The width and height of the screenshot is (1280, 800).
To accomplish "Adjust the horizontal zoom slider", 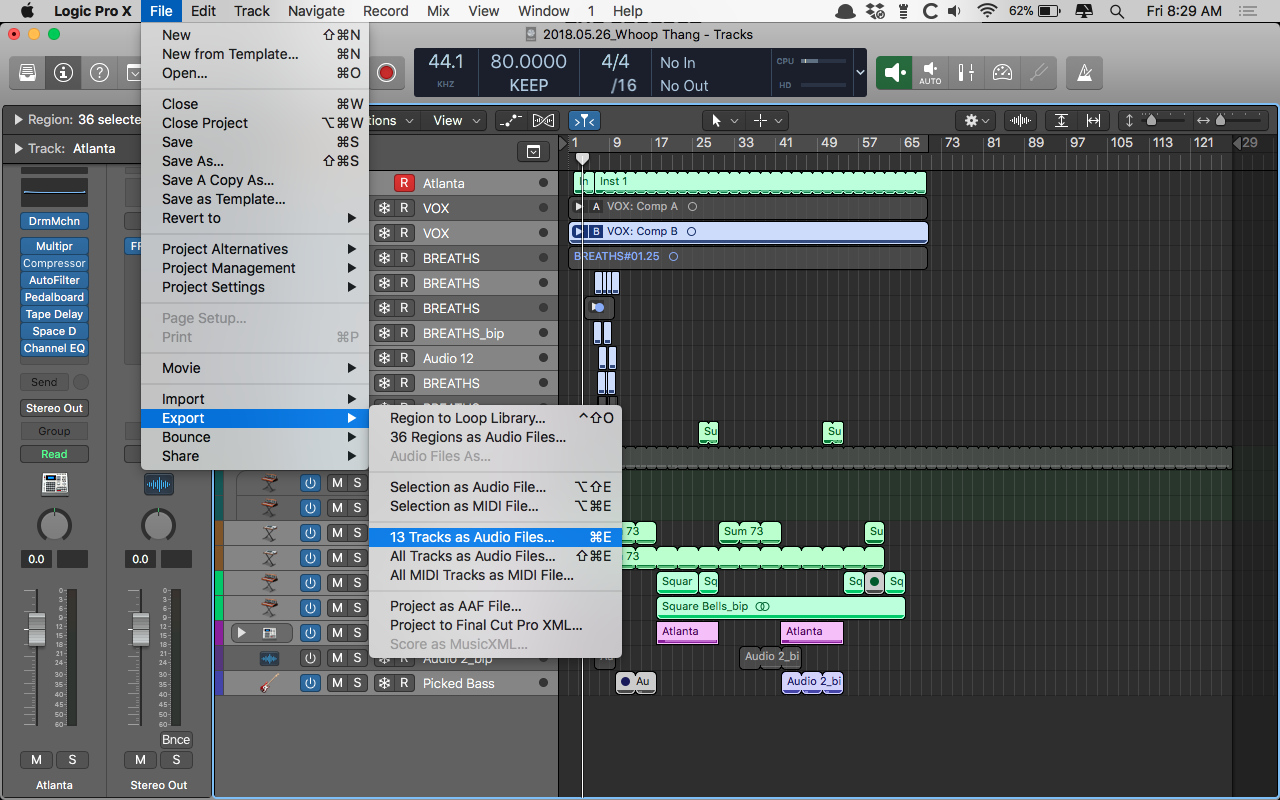I will [x=1220, y=120].
